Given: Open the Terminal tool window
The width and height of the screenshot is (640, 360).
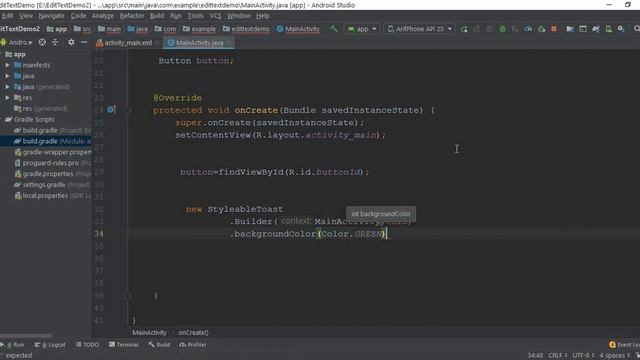Looking at the screenshot, I should tap(124, 345).
